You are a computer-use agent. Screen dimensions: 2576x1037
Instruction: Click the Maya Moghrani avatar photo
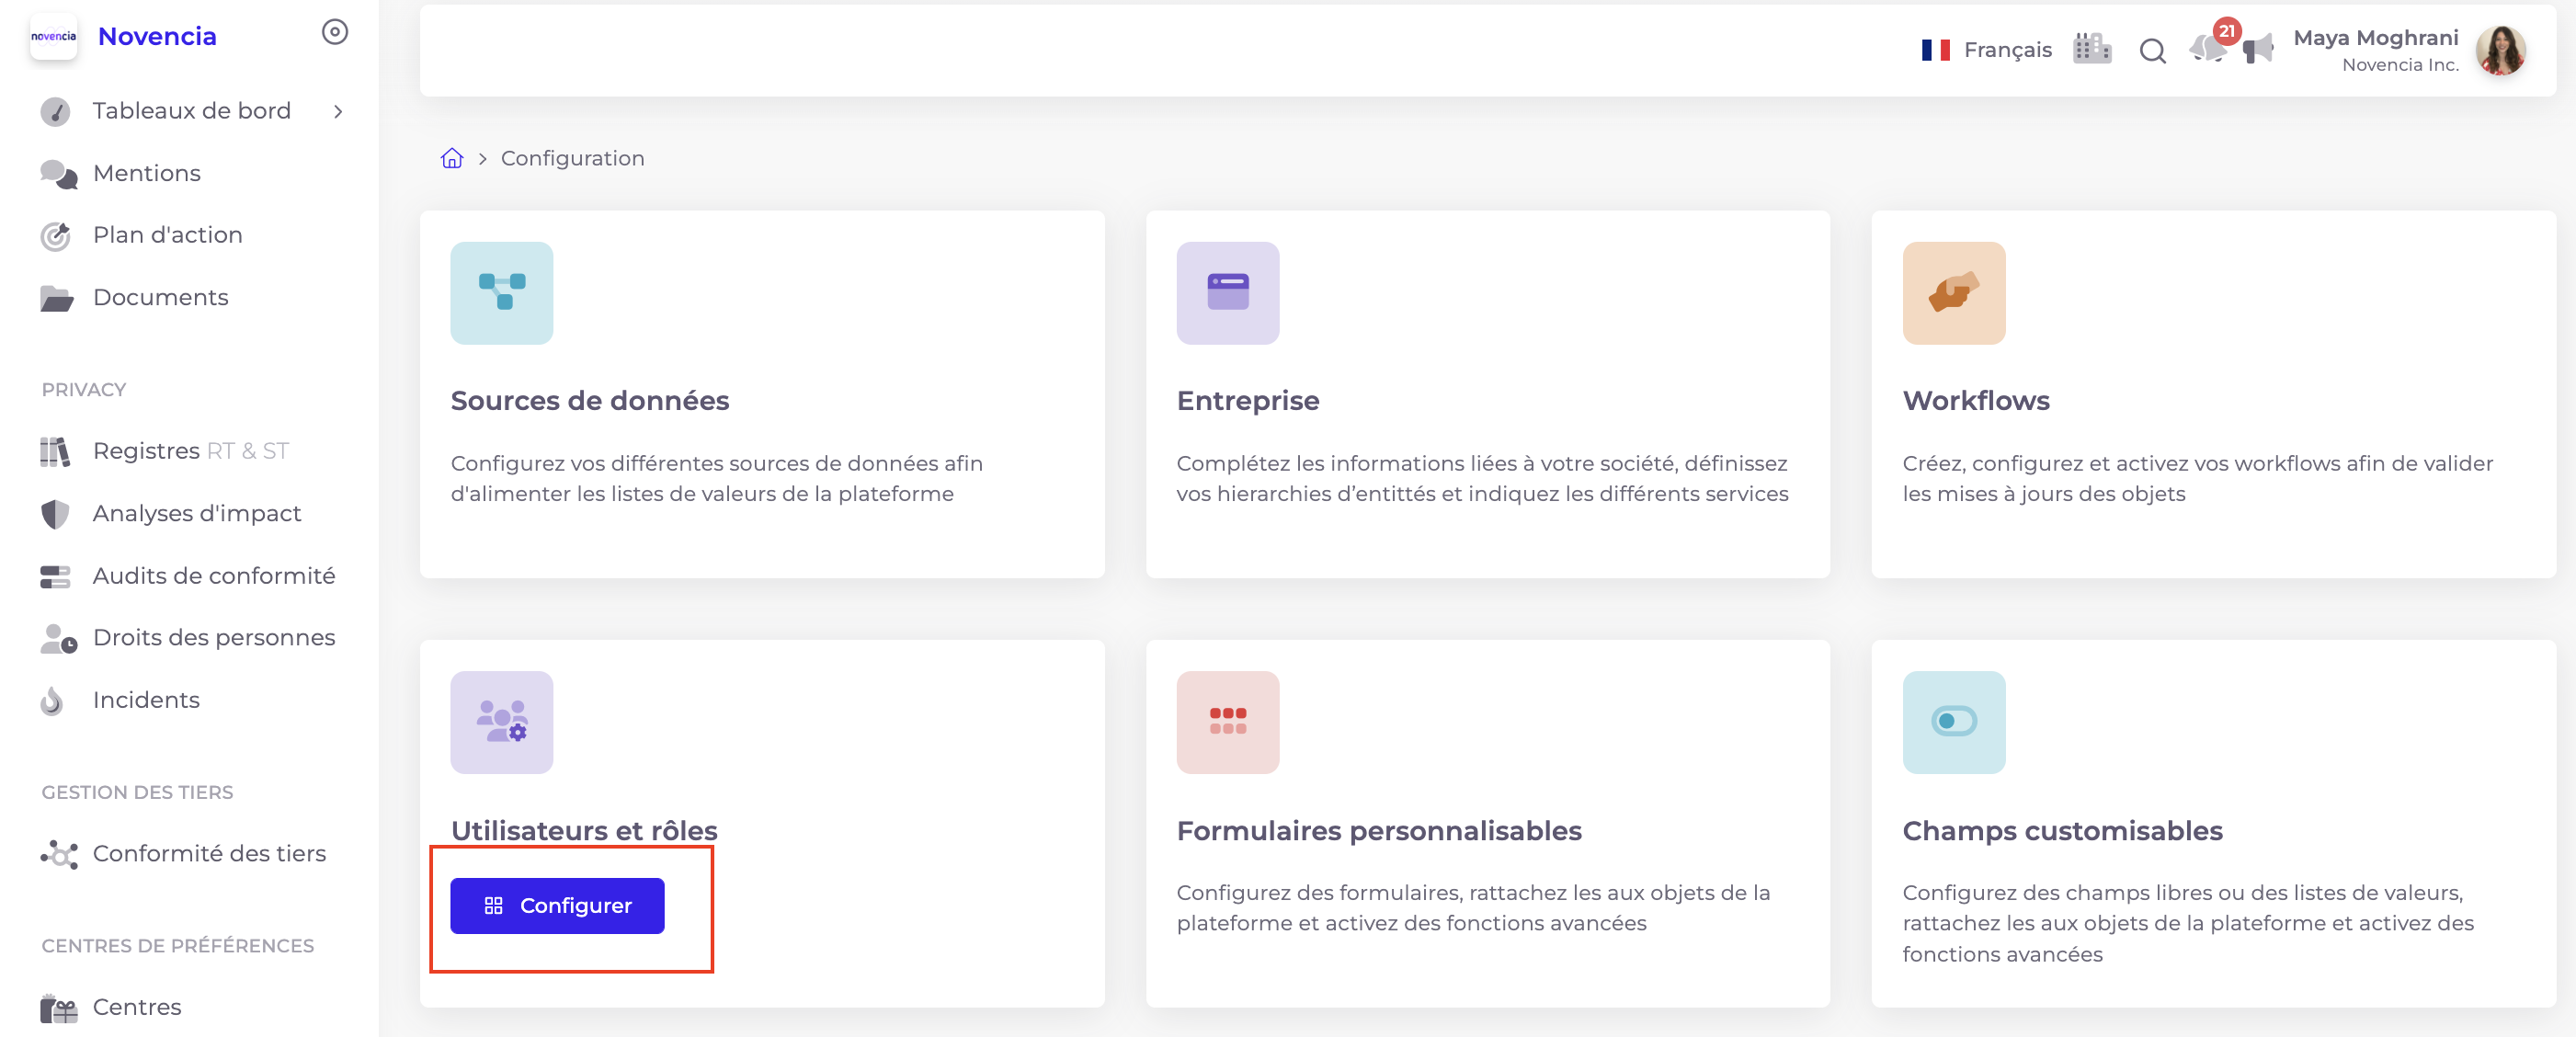tap(2500, 51)
